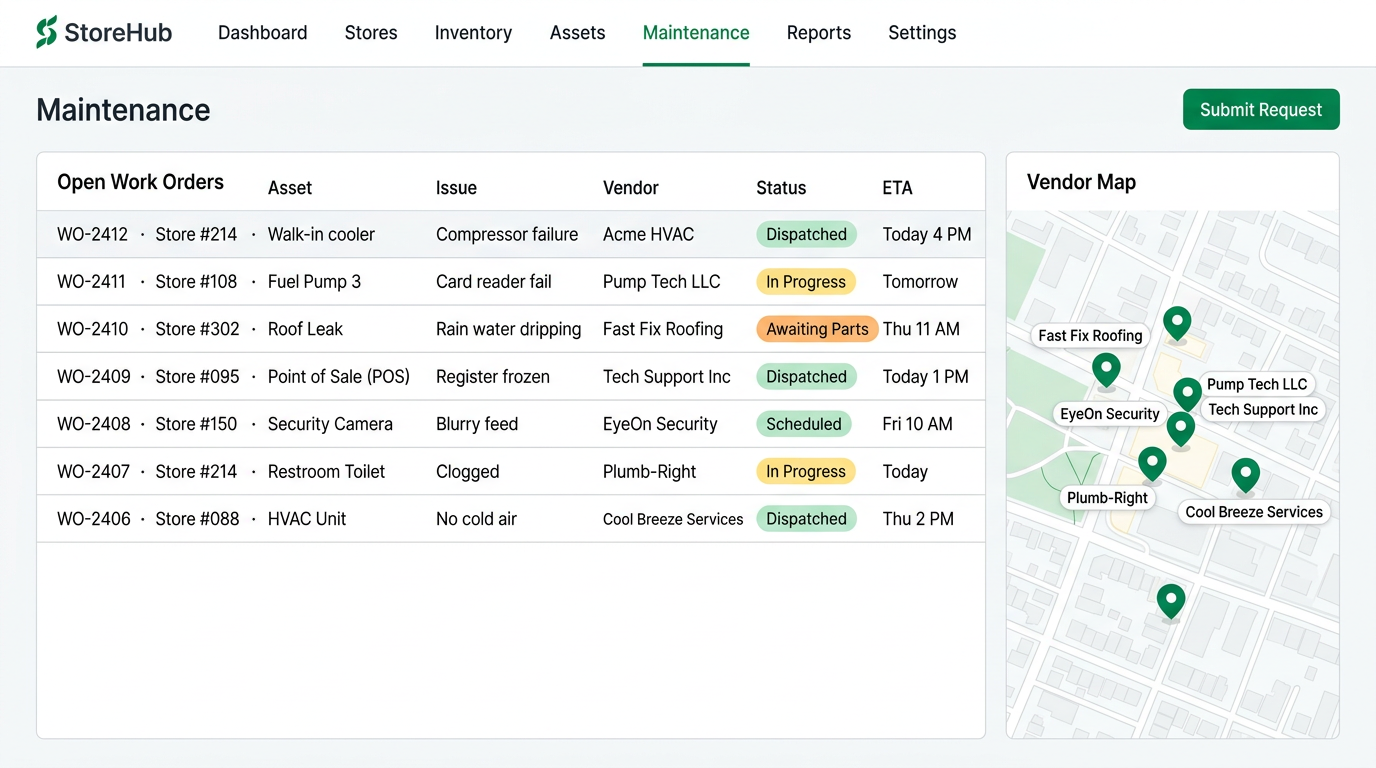The width and height of the screenshot is (1376, 768).
Task: Click the Register frozen issue cell
Action: [493, 377]
